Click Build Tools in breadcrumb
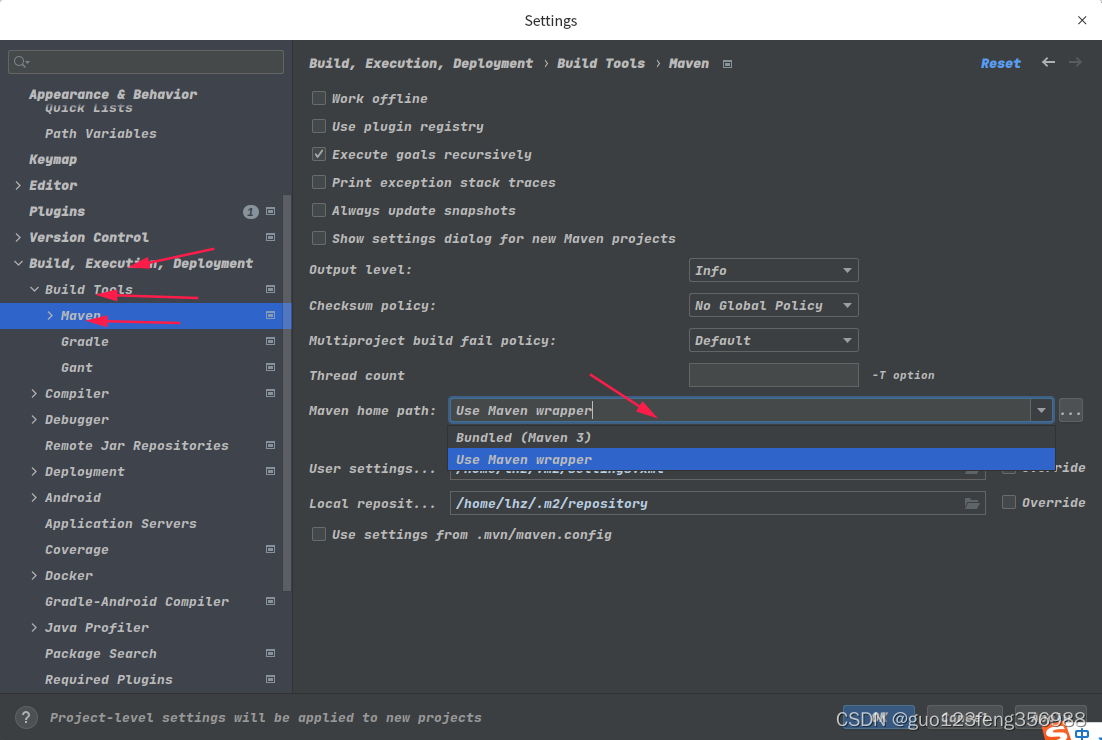Viewport: 1102px width, 740px height. (x=600, y=63)
